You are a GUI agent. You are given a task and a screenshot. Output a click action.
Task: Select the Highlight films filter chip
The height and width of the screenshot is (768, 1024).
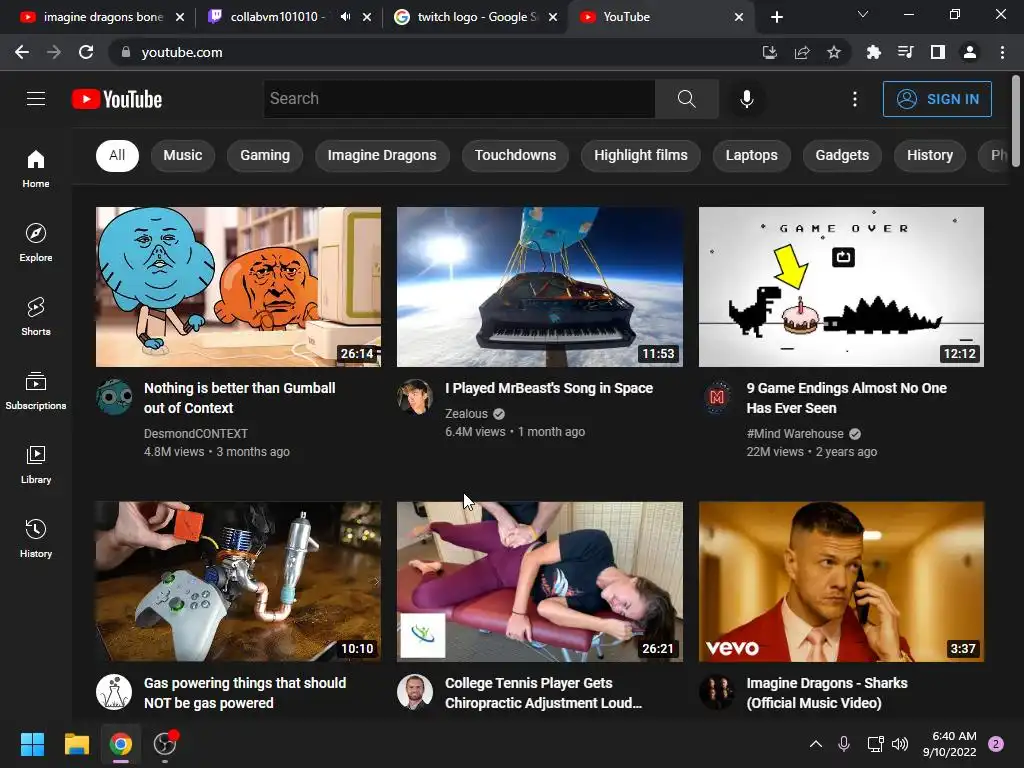click(x=641, y=155)
